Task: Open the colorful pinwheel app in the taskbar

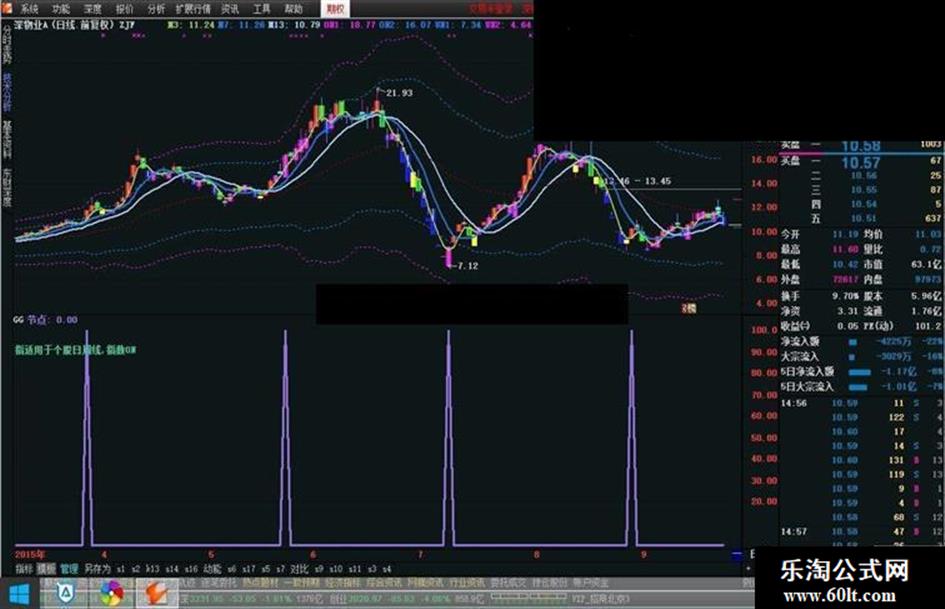Action: point(111,595)
